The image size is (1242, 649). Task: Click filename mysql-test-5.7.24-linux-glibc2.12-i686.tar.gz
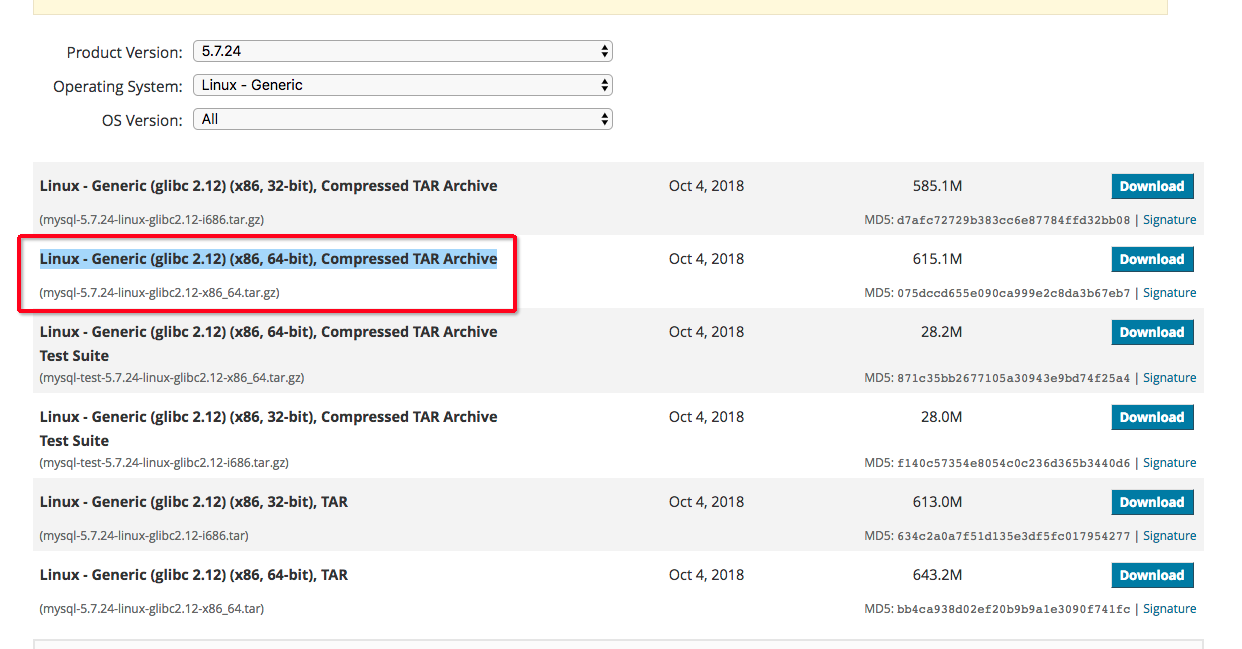pos(165,463)
